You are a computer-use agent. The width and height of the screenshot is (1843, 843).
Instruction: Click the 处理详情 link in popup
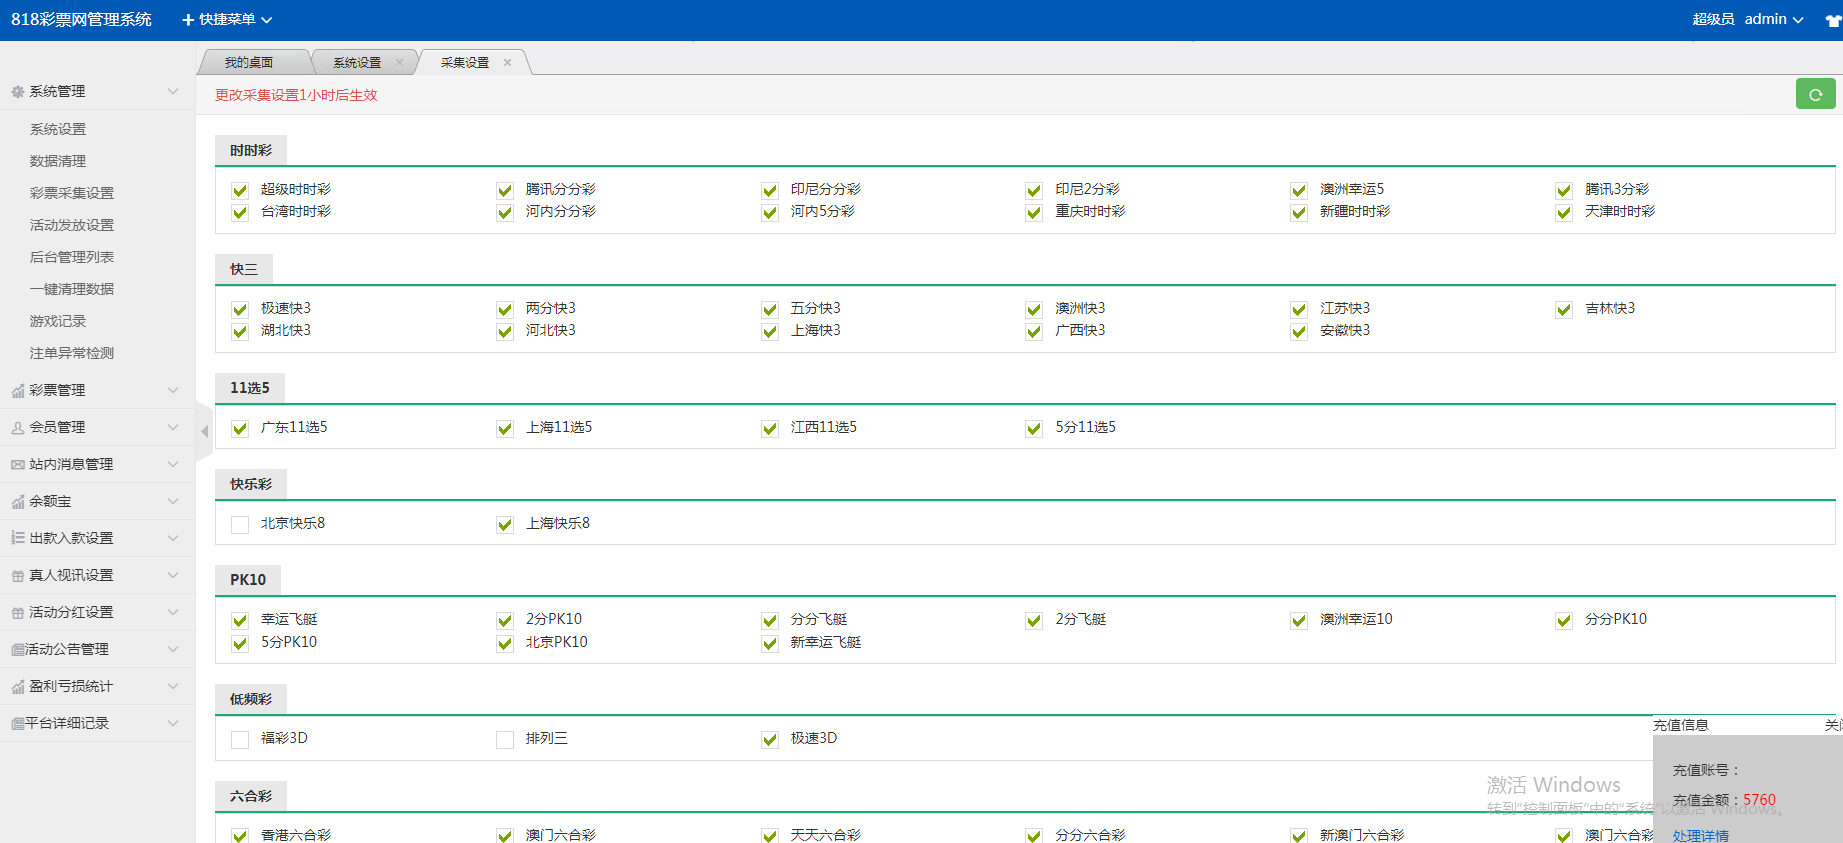[1700, 835]
